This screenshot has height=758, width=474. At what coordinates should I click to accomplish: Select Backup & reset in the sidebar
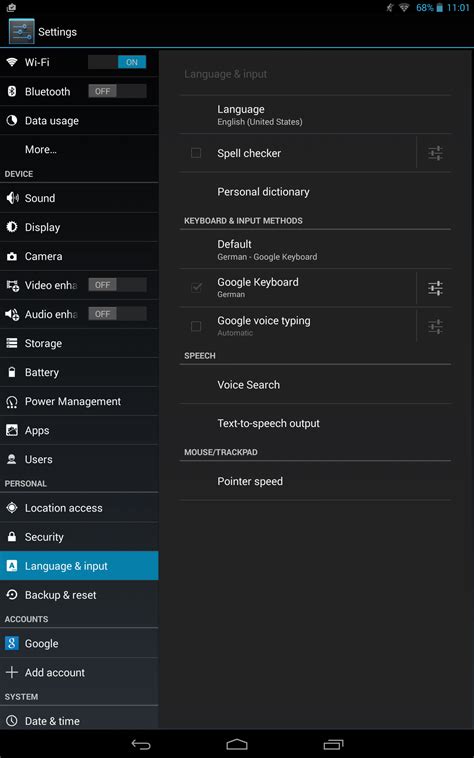click(79, 595)
